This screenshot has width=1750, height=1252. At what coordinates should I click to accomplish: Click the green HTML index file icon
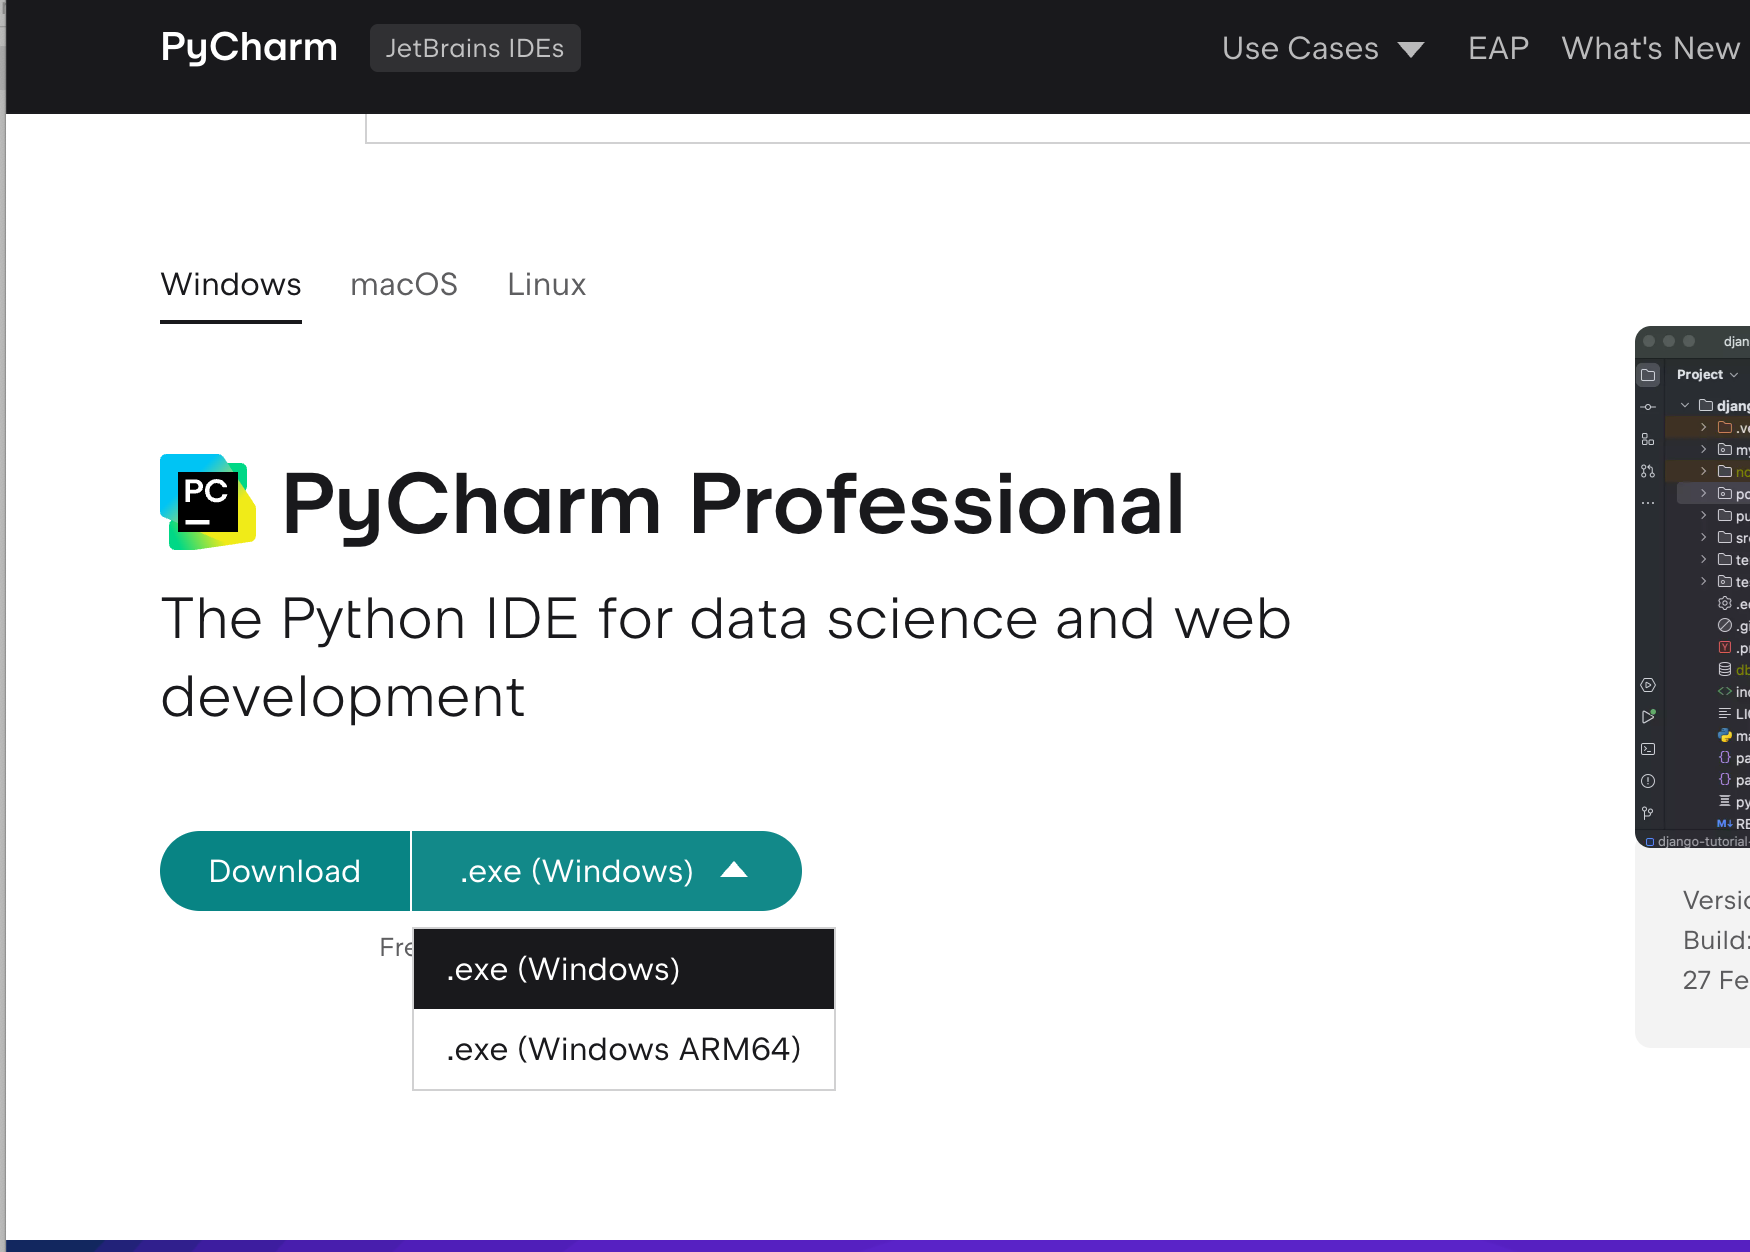1725,691
